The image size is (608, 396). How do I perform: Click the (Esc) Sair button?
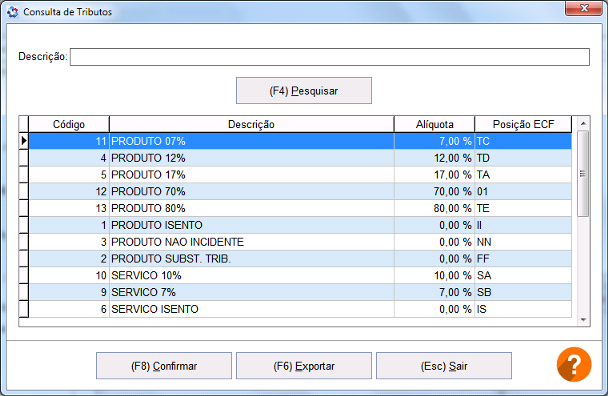pyautogui.click(x=444, y=366)
